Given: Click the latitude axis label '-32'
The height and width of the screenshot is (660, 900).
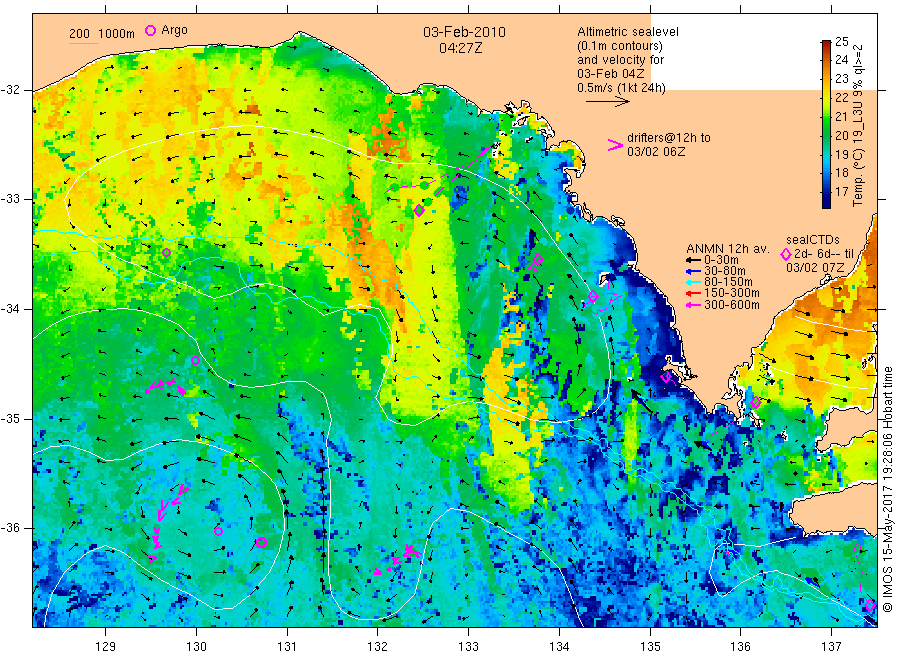Looking at the screenshot, I should pos(11,90).
